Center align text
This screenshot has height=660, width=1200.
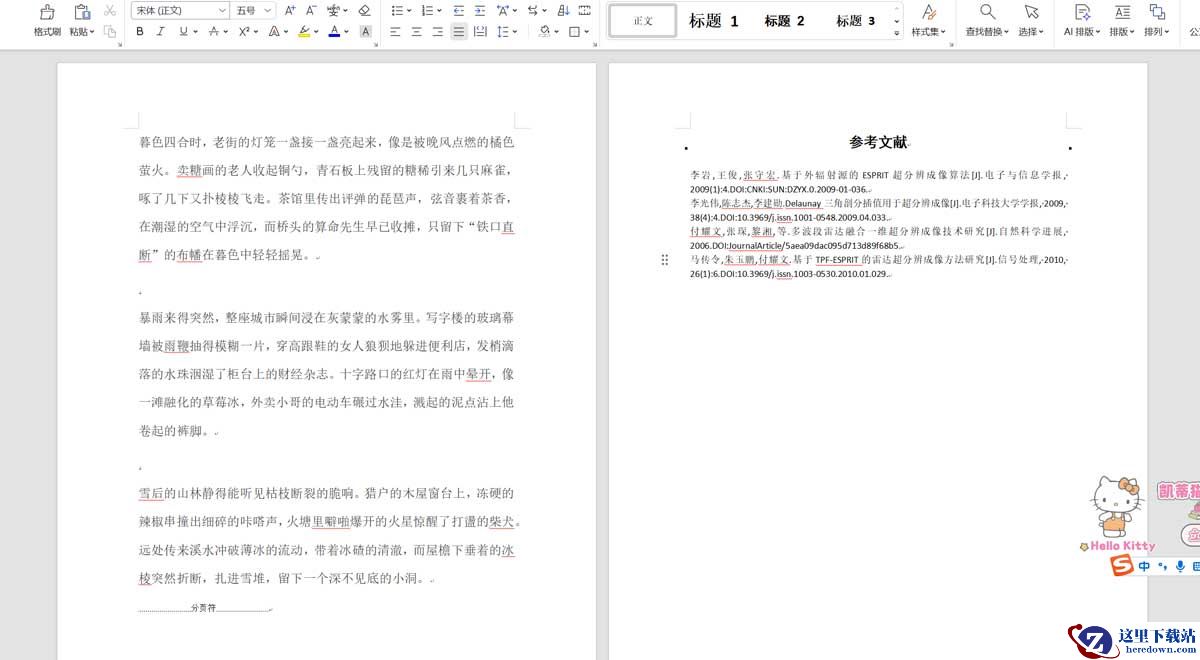tap(416, 31)
